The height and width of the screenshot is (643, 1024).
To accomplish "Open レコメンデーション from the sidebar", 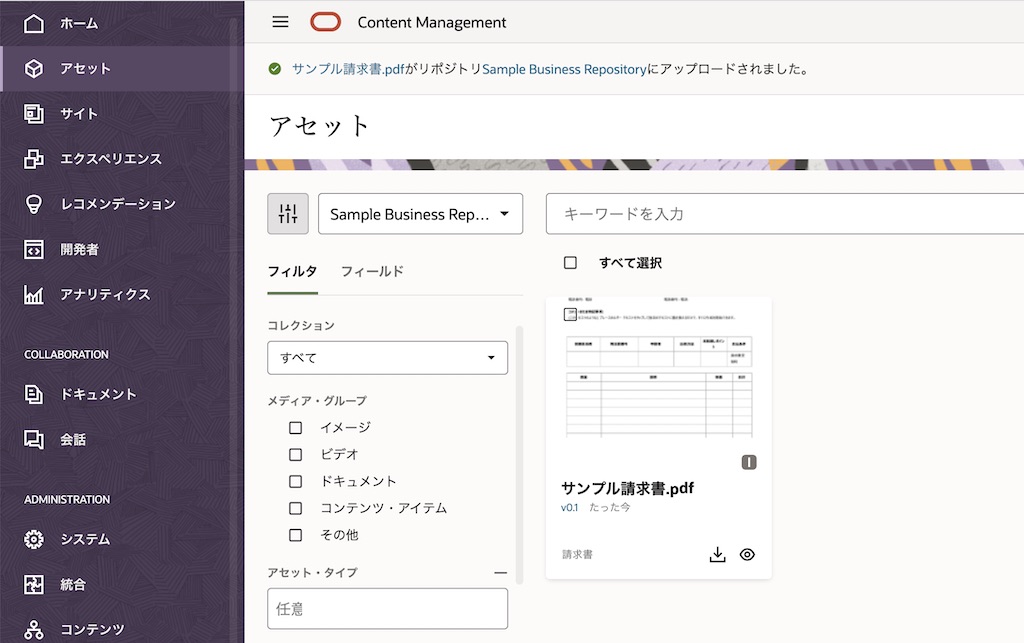I will point(117,204).
